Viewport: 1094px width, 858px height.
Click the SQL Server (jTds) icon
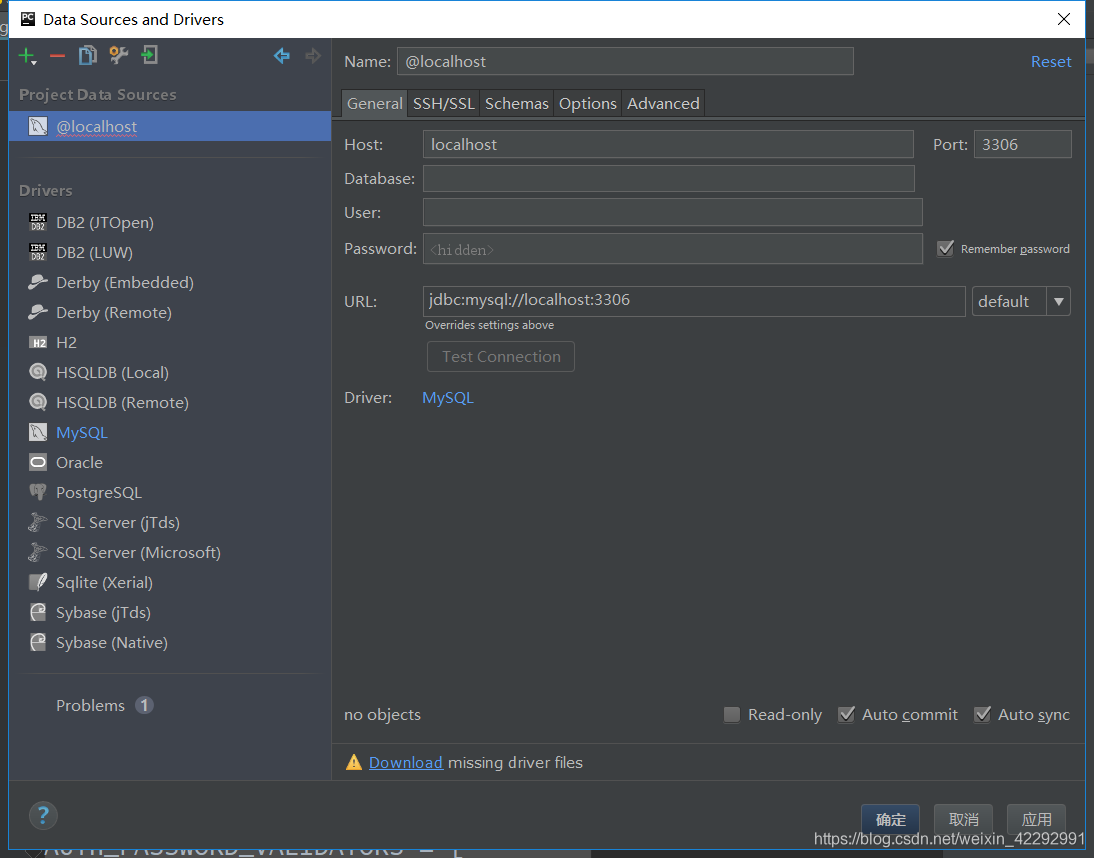pos(38,522)
